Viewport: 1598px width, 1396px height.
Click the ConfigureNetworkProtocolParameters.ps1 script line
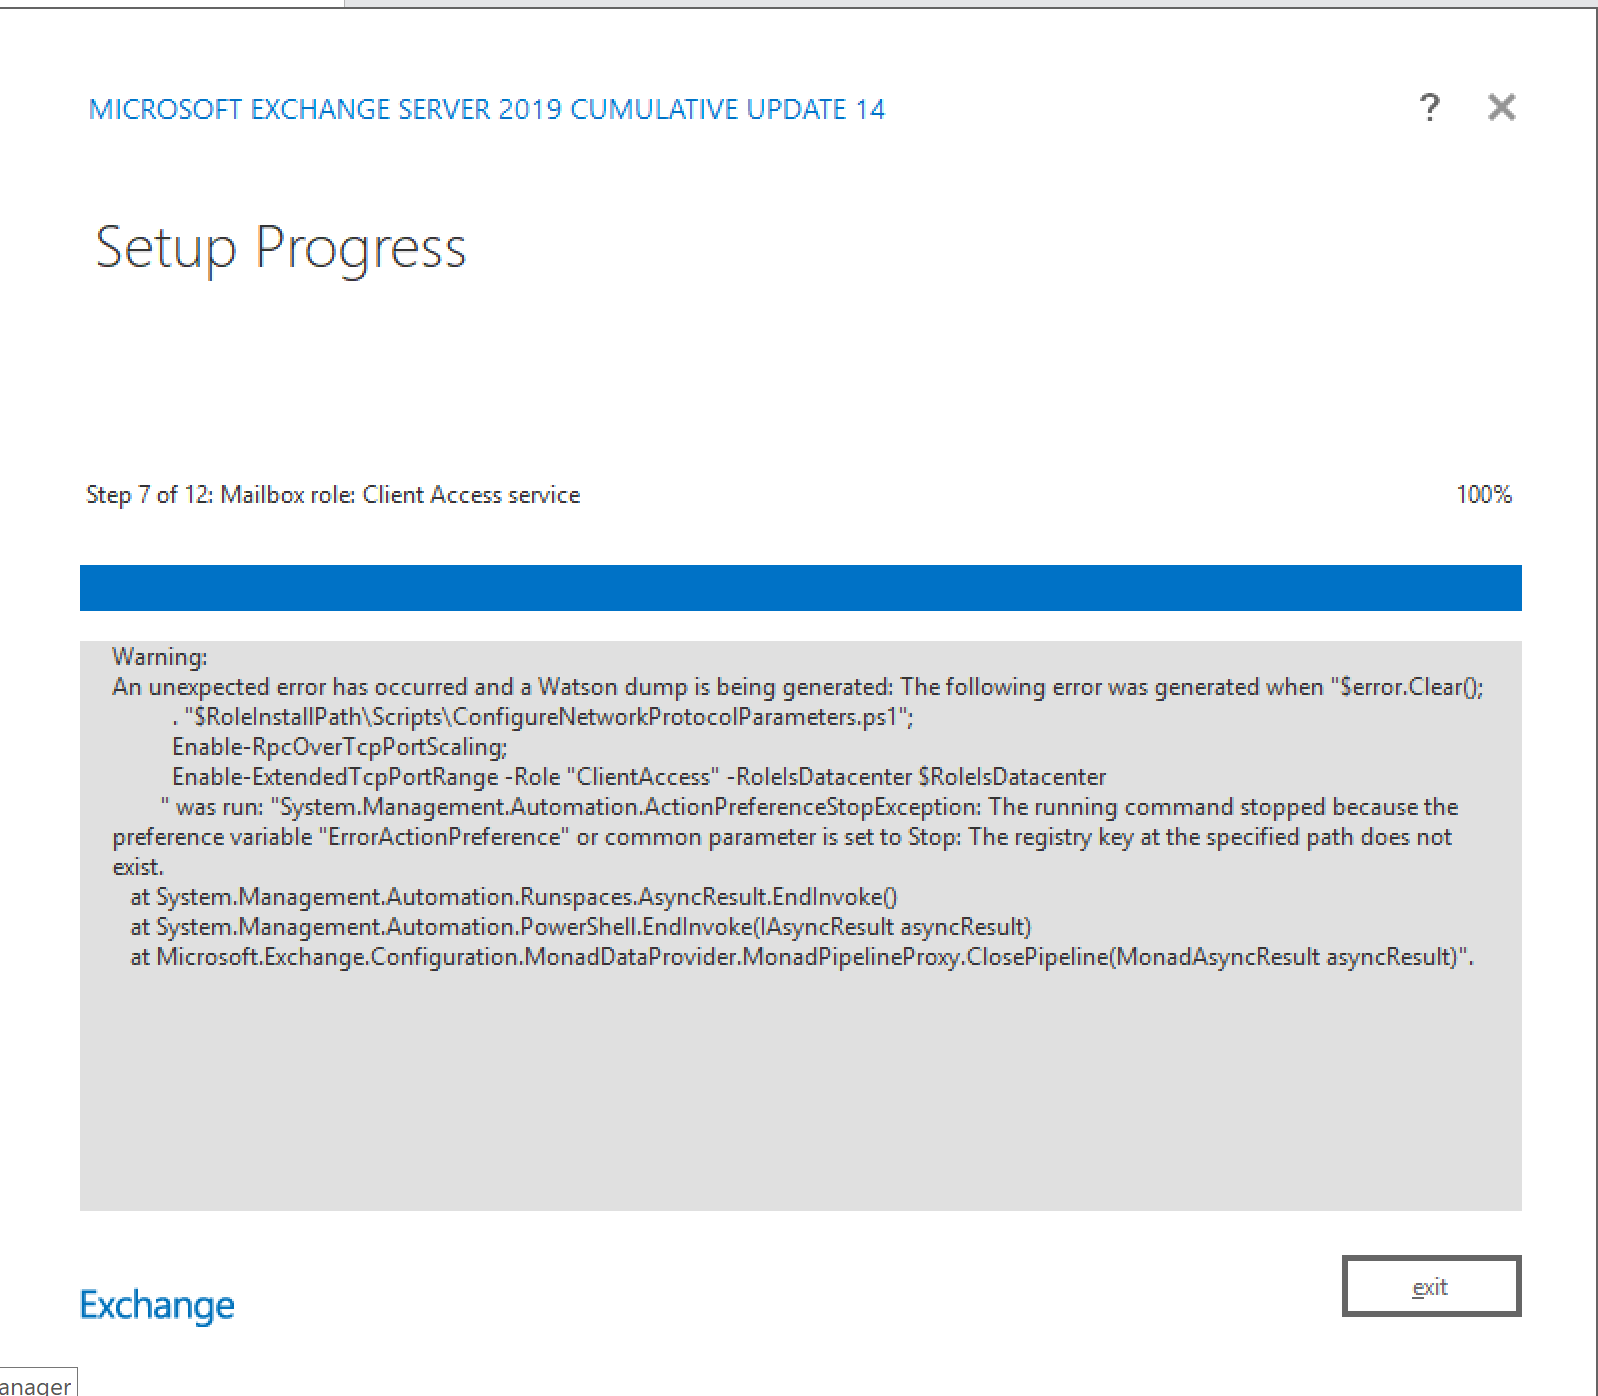[543, 717]
